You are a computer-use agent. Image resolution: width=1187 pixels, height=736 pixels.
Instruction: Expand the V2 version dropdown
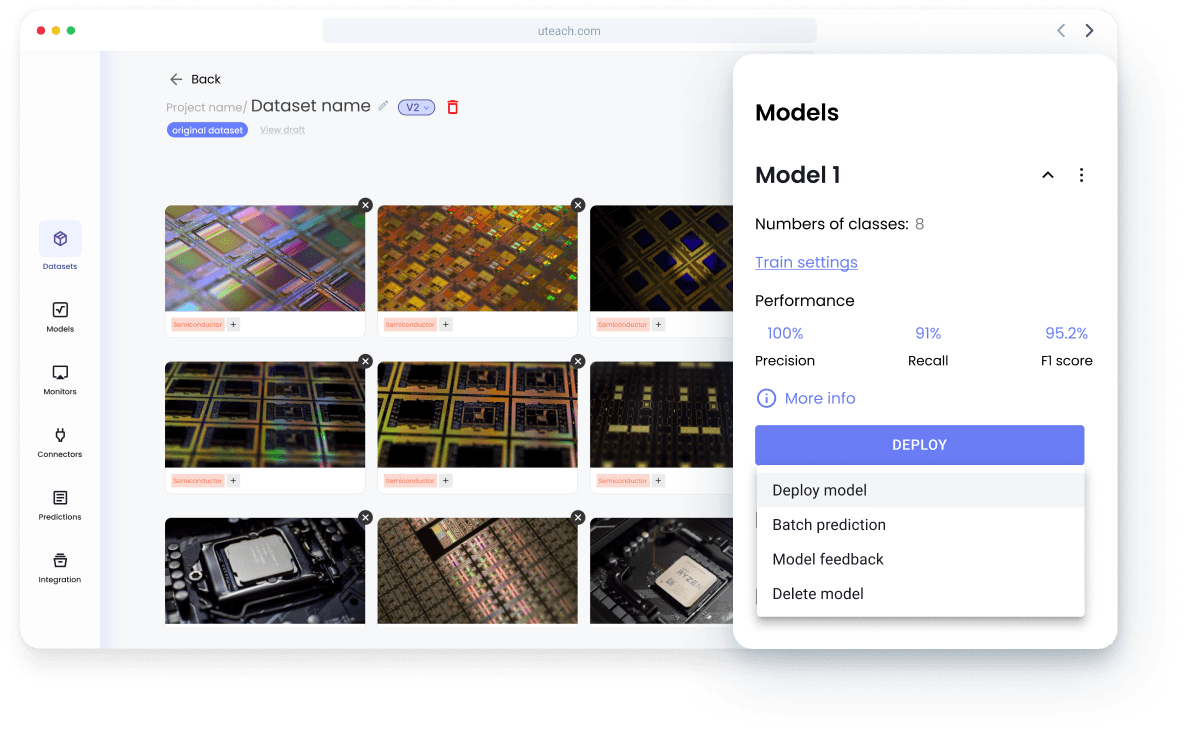pyautogui.click(x=416, y=107)
